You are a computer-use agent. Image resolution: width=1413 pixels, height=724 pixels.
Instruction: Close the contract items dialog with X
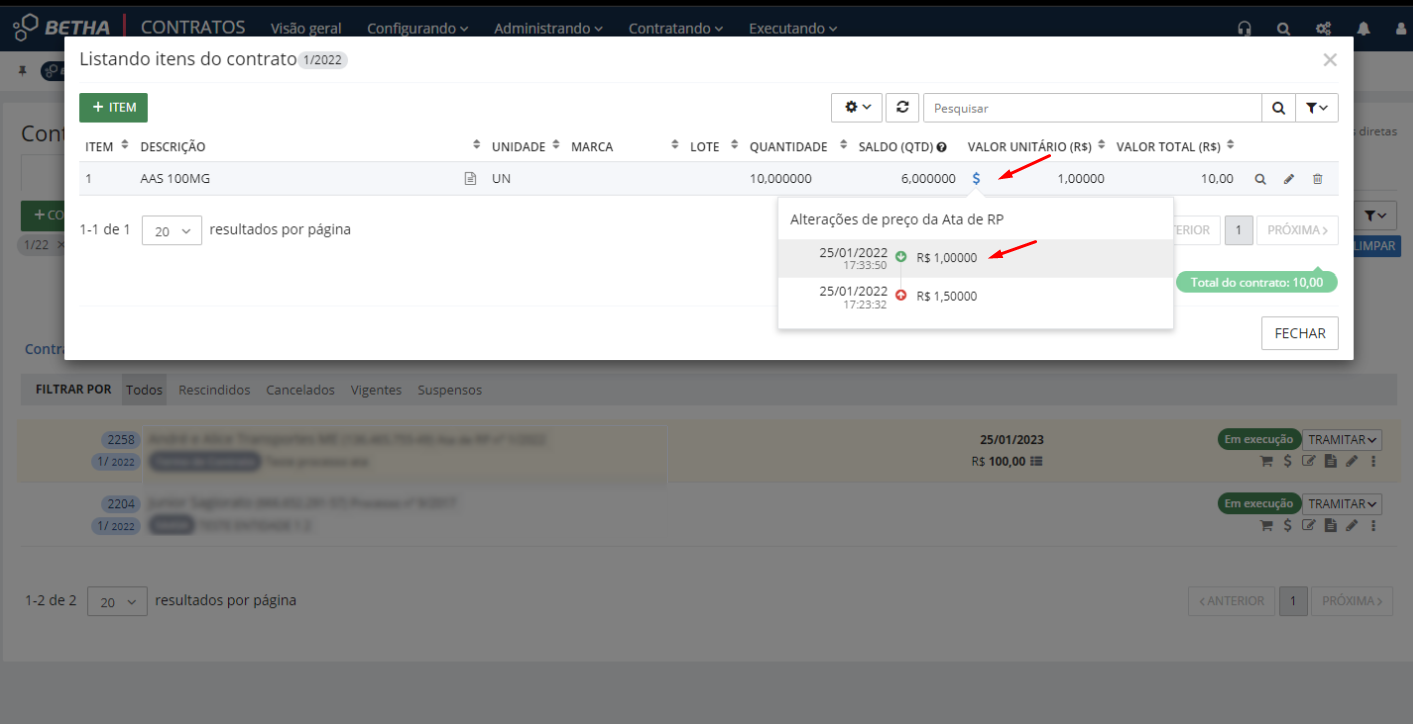point(1329,60)
